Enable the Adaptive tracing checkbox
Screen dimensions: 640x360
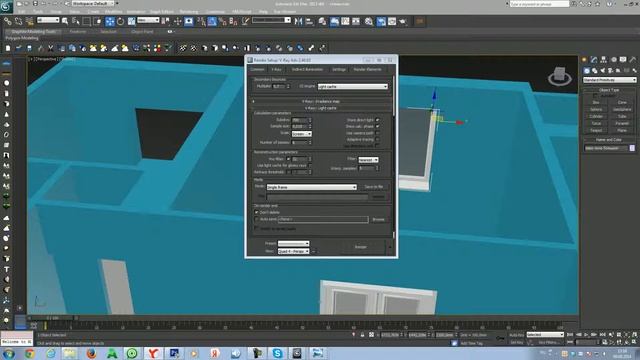click(x=378, y=140)
